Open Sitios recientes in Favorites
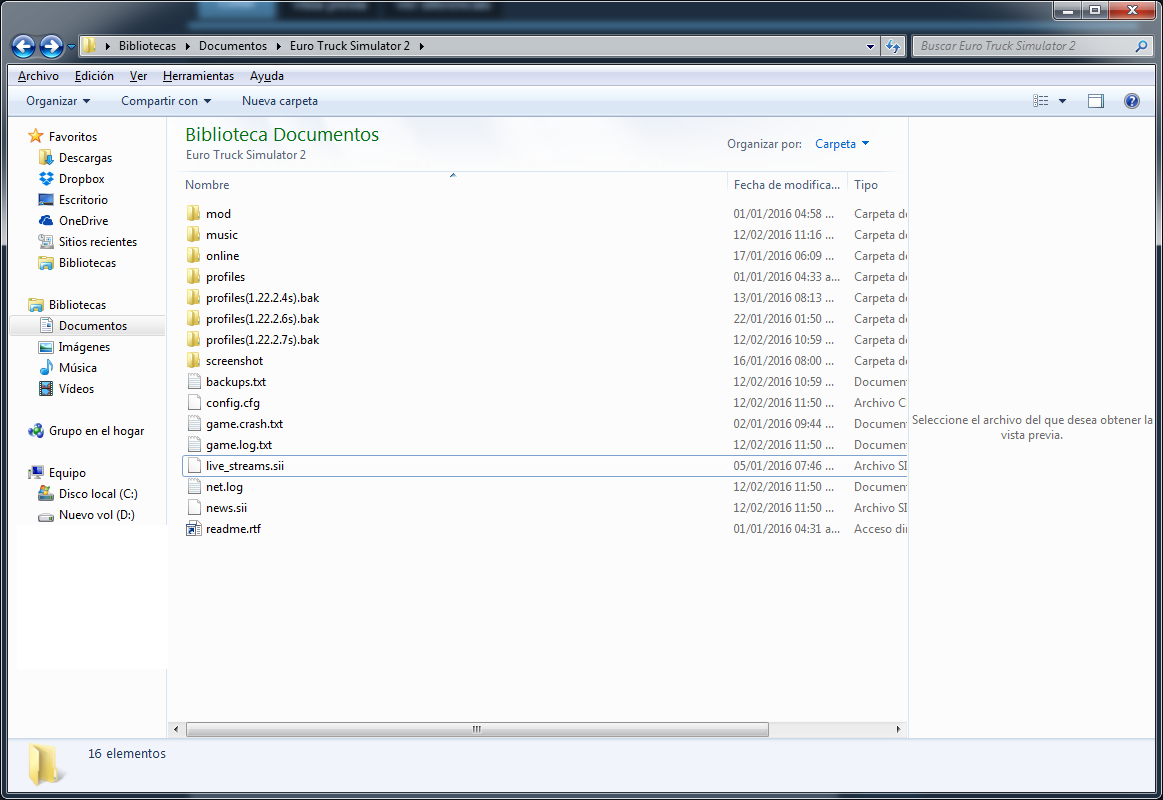 pos(98,242)
